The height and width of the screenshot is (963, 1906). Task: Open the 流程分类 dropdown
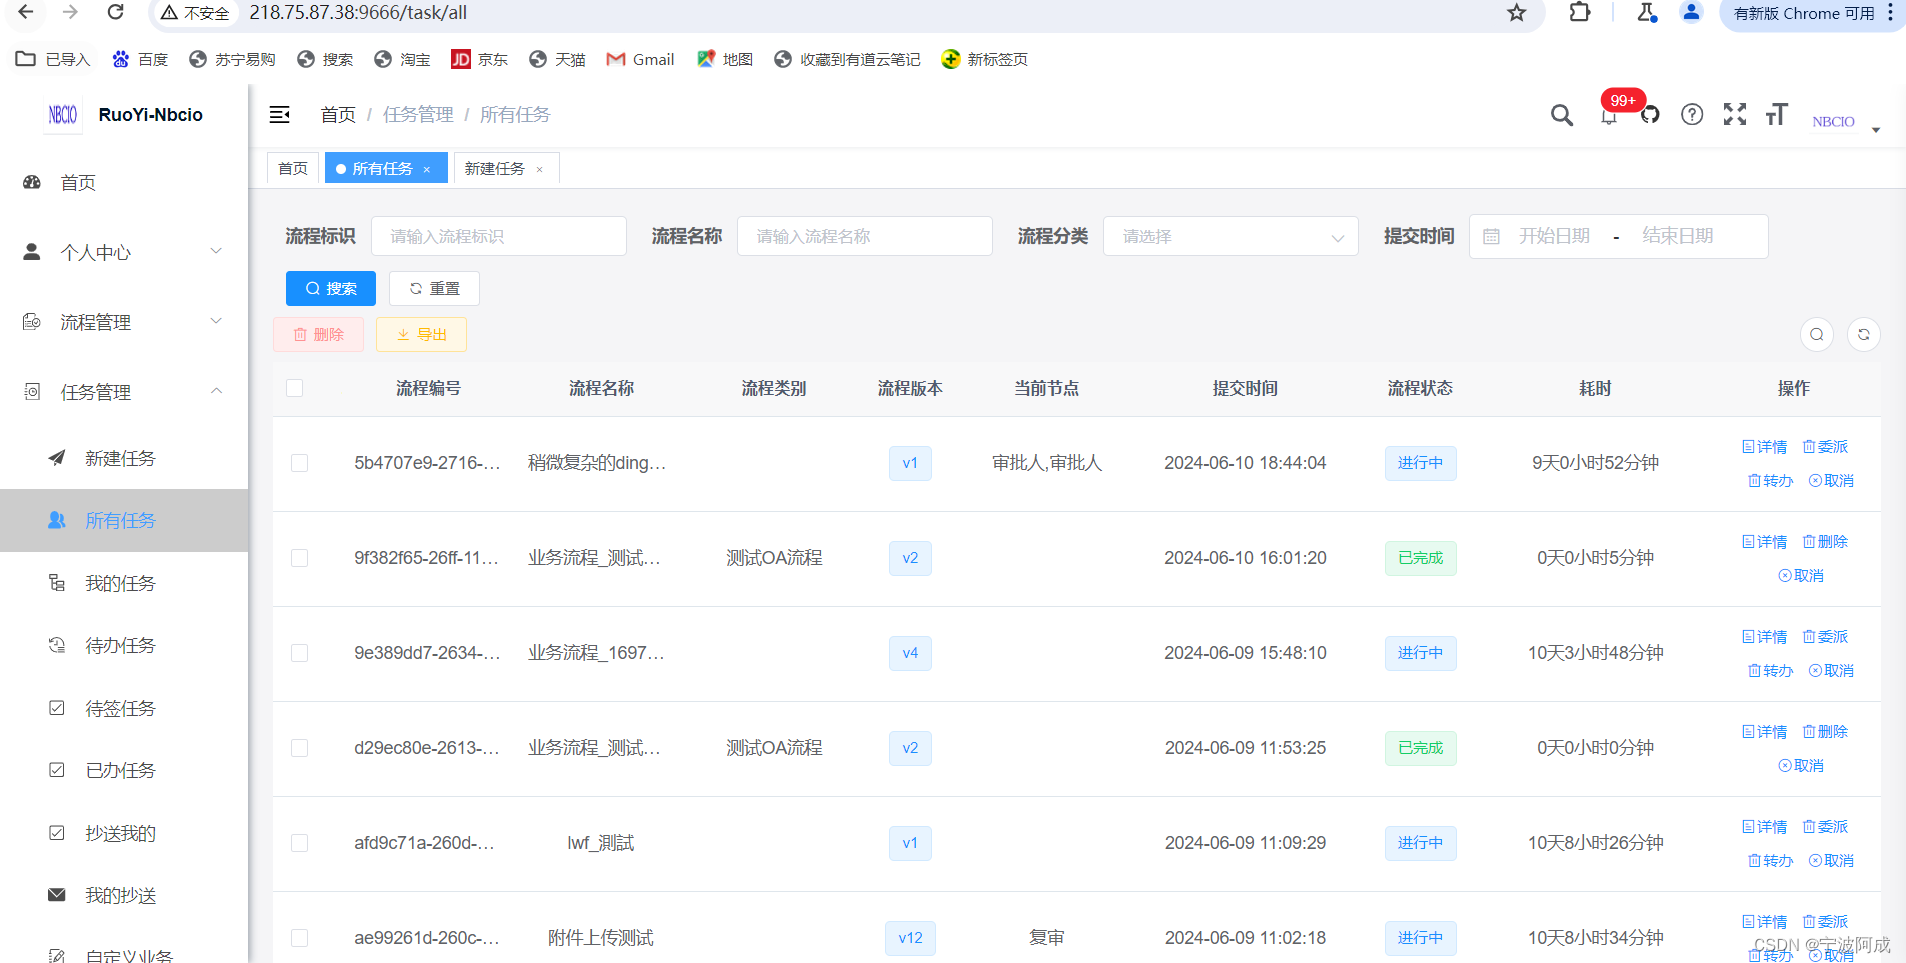point(1230,236)
